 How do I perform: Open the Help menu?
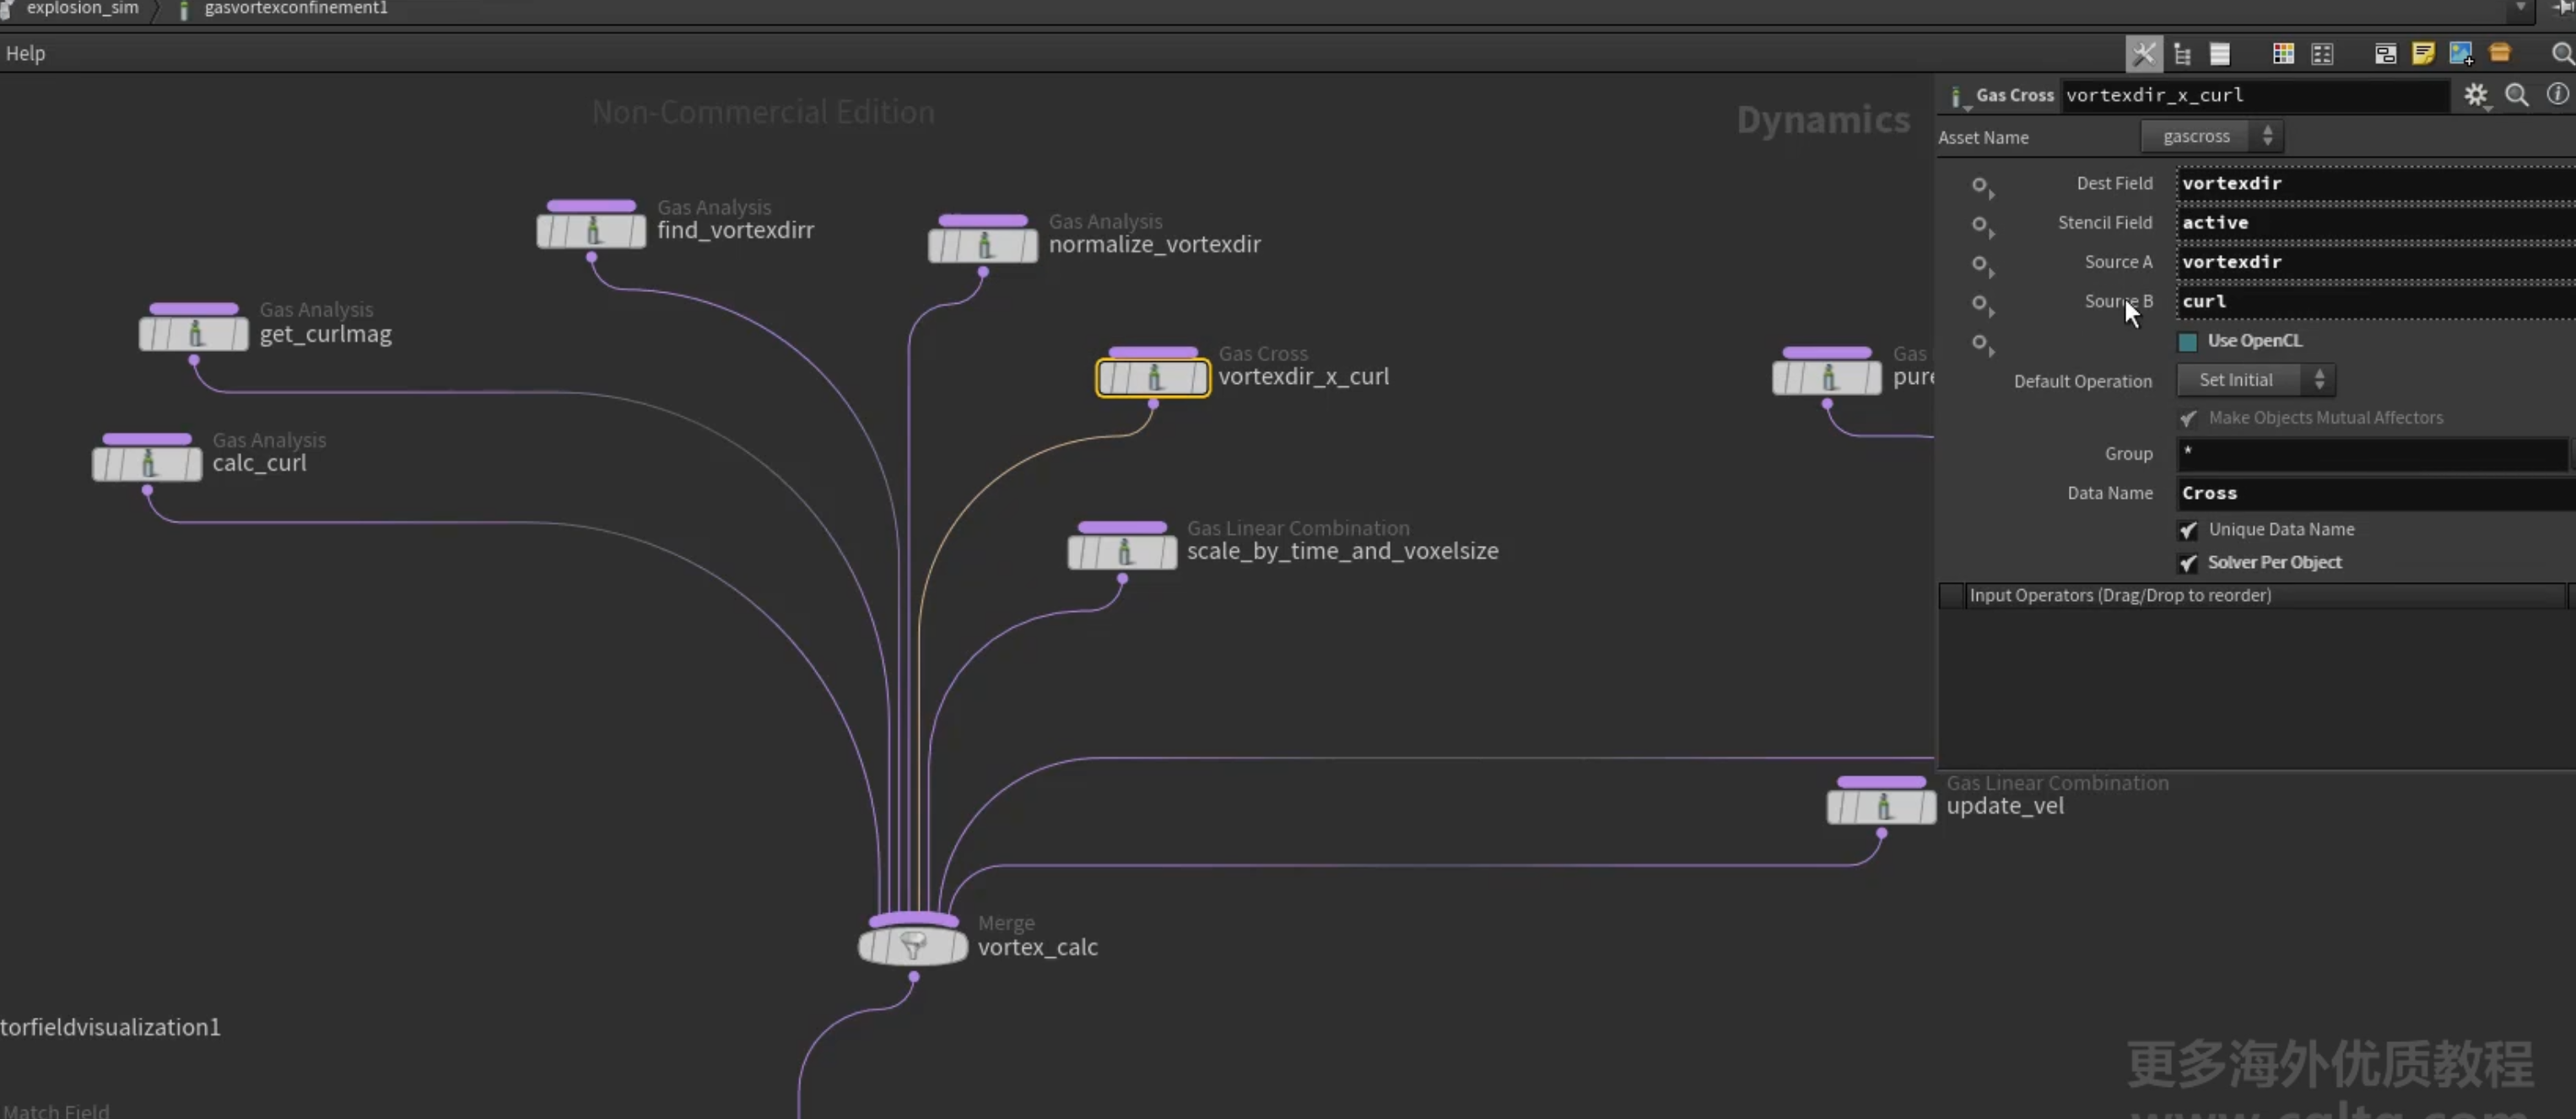(x=26, y=54)
